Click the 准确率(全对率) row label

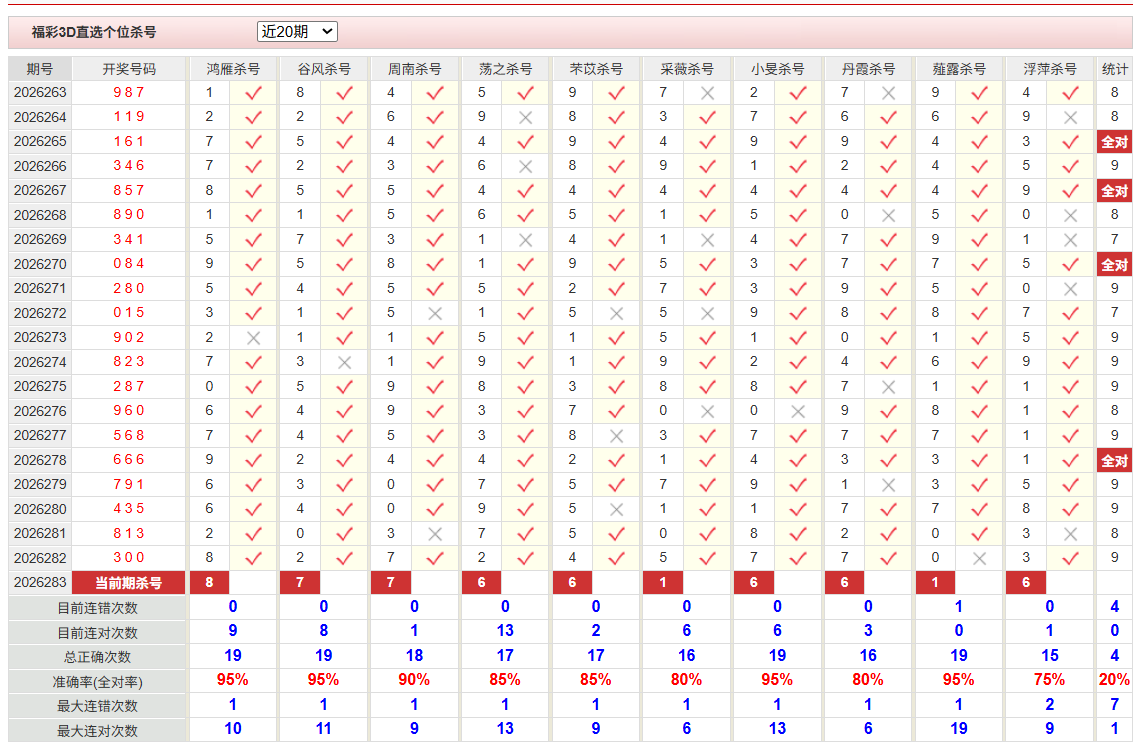pyautogui.click(x=98, y=682)
